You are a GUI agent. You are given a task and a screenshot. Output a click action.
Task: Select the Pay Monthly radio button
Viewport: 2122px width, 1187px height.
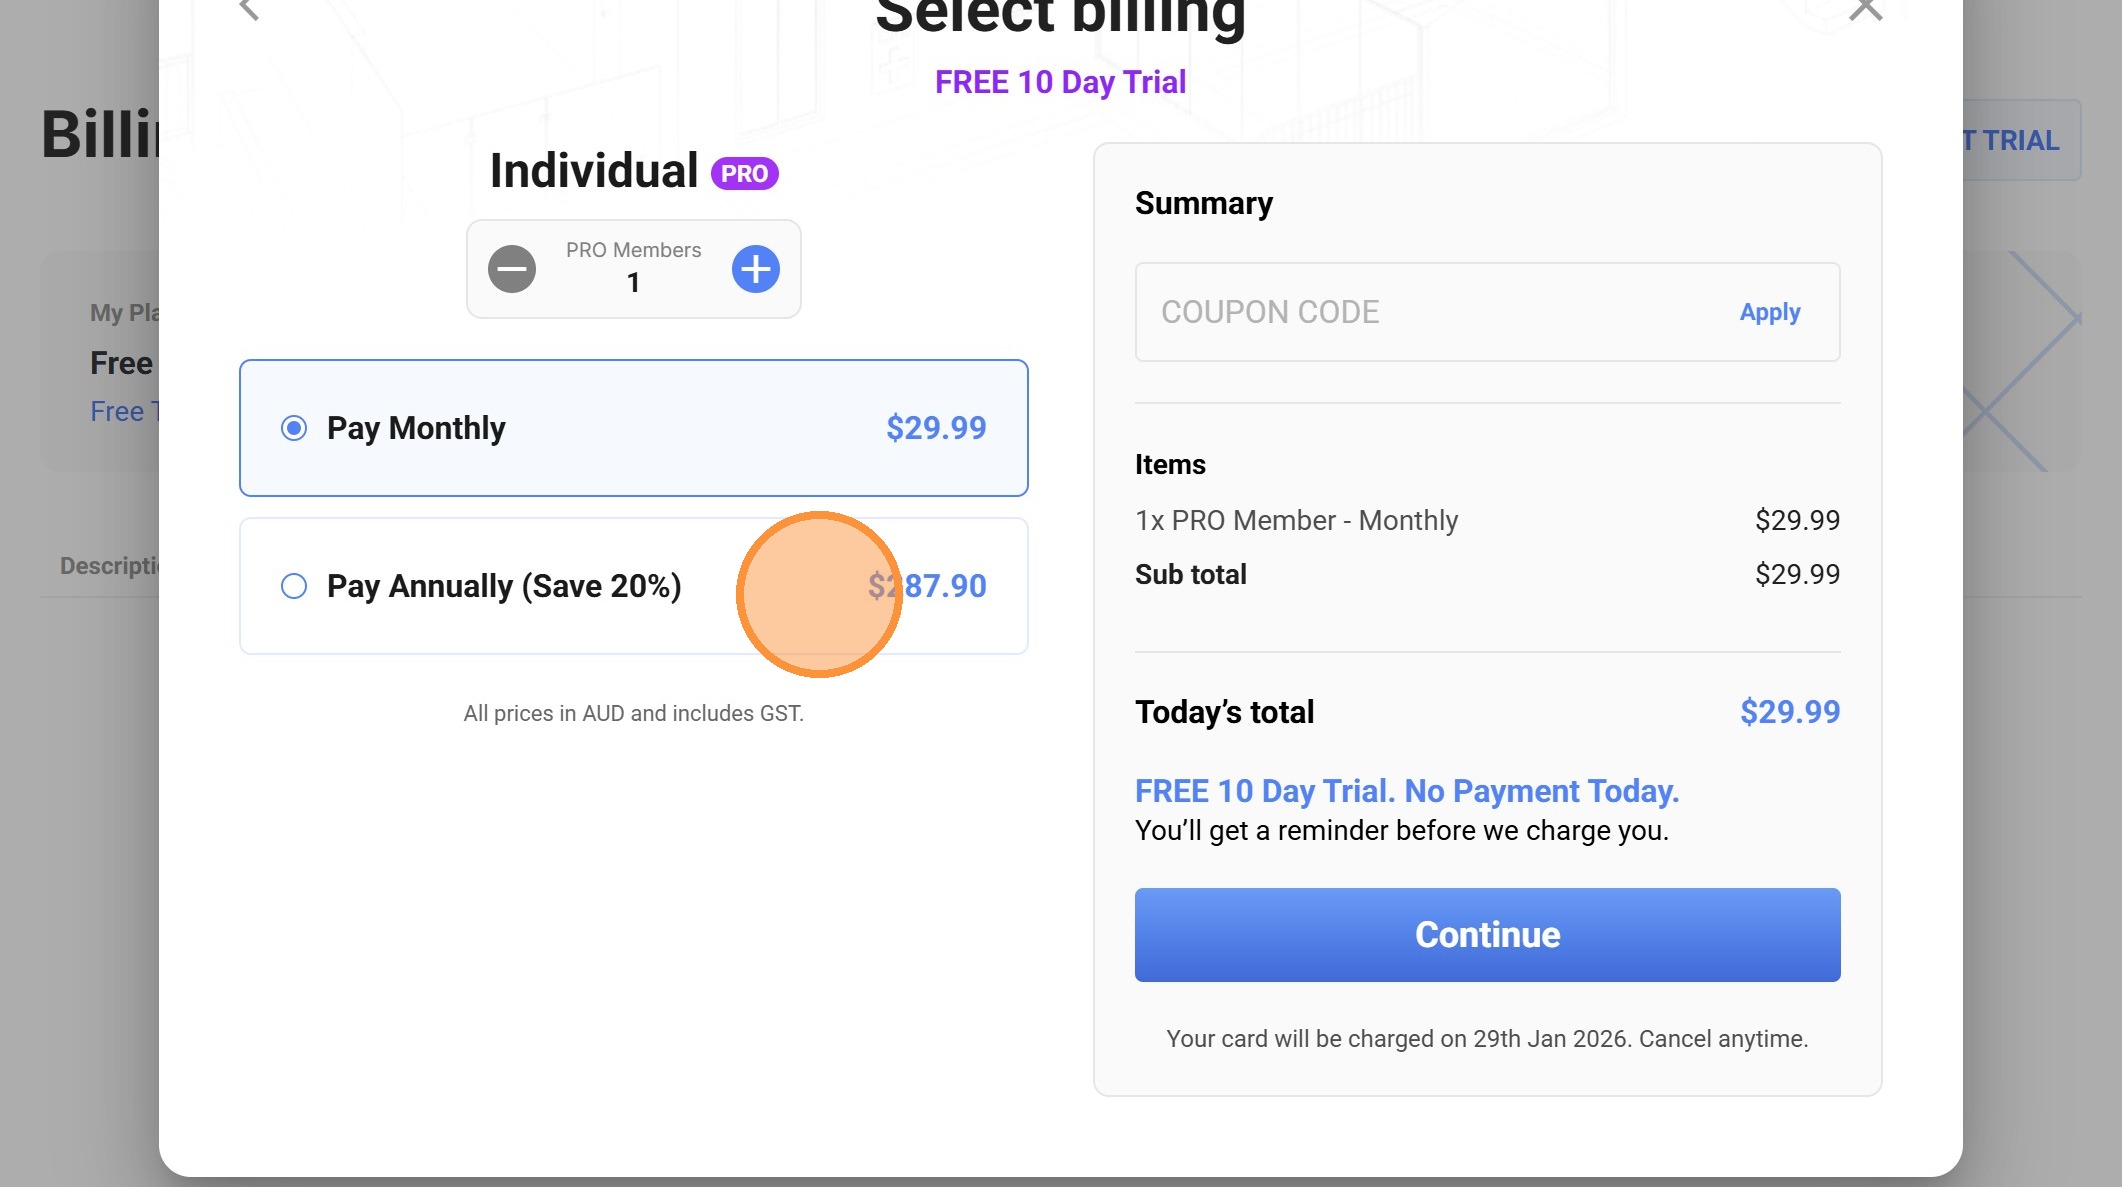(x=294, y=428)
